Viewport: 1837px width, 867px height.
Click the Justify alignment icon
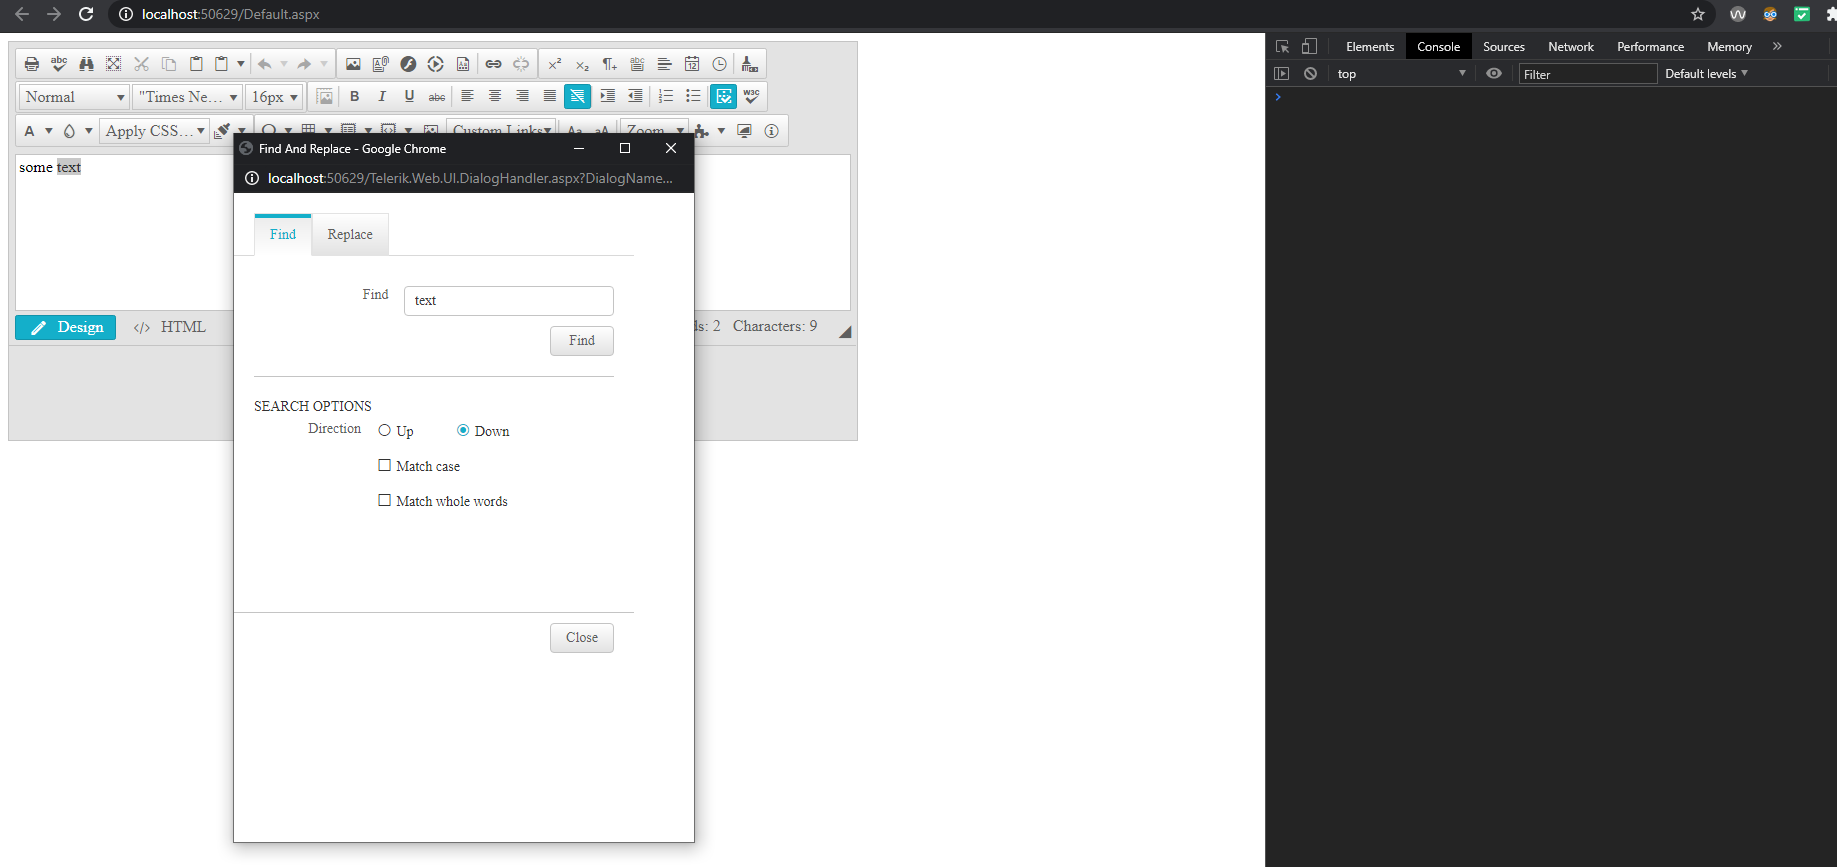click(550, 96)
